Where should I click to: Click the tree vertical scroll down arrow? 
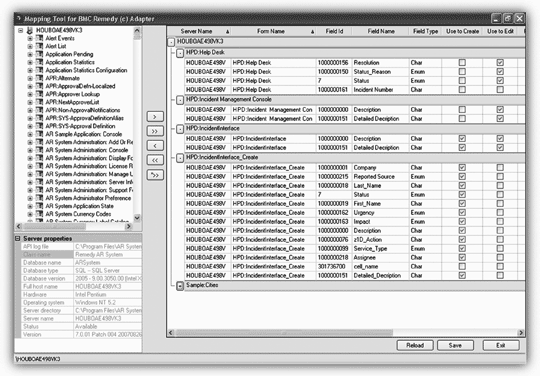click(137, 218)
